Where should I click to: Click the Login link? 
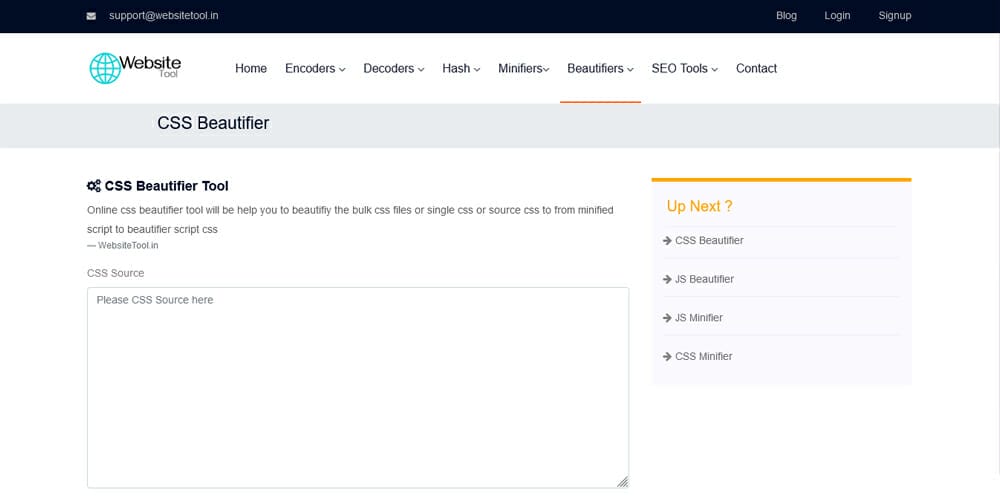pos(837,16)
